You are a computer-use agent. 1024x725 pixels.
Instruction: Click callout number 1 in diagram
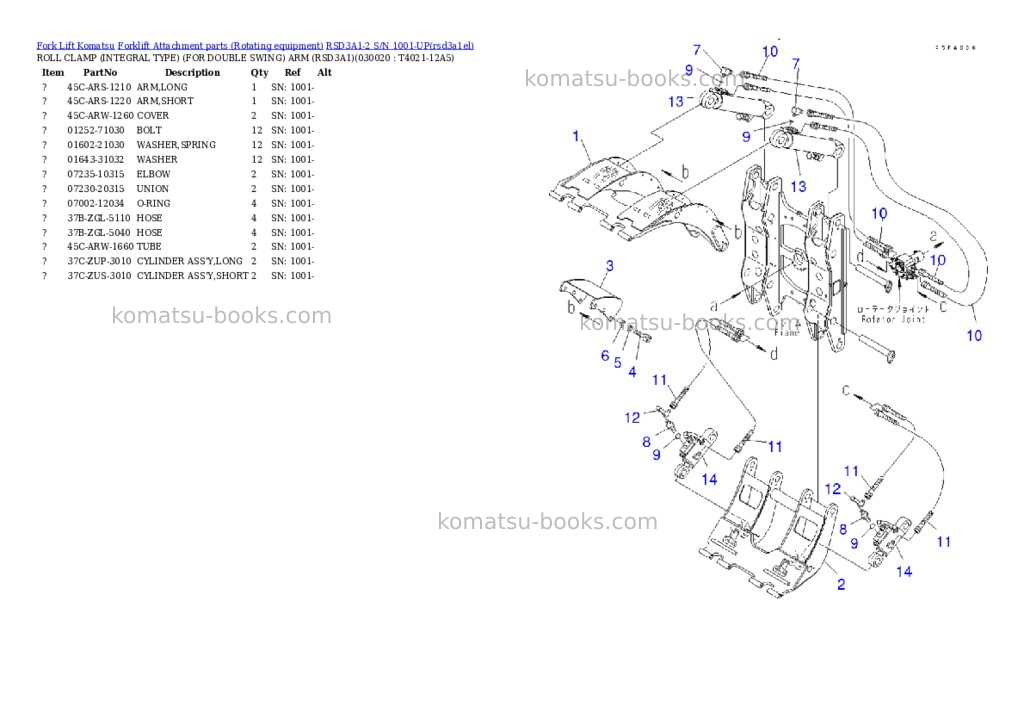(576, 137)
